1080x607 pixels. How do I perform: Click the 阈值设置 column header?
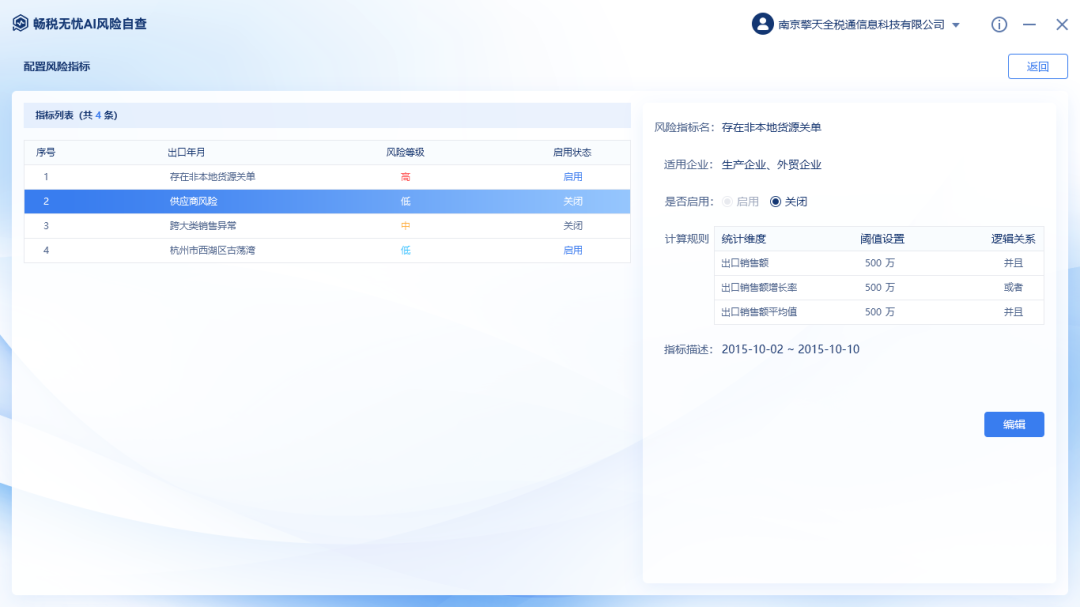click(882, 239)
